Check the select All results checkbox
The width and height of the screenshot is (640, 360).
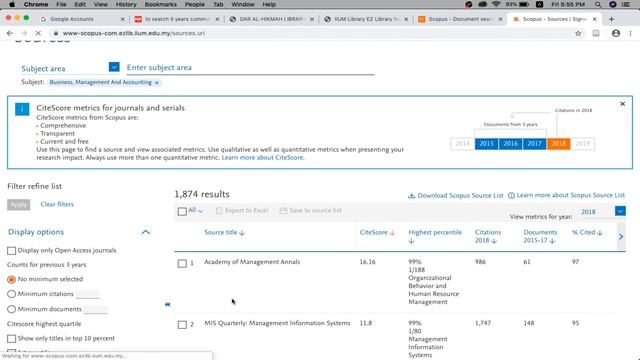(x=182, y=211)
